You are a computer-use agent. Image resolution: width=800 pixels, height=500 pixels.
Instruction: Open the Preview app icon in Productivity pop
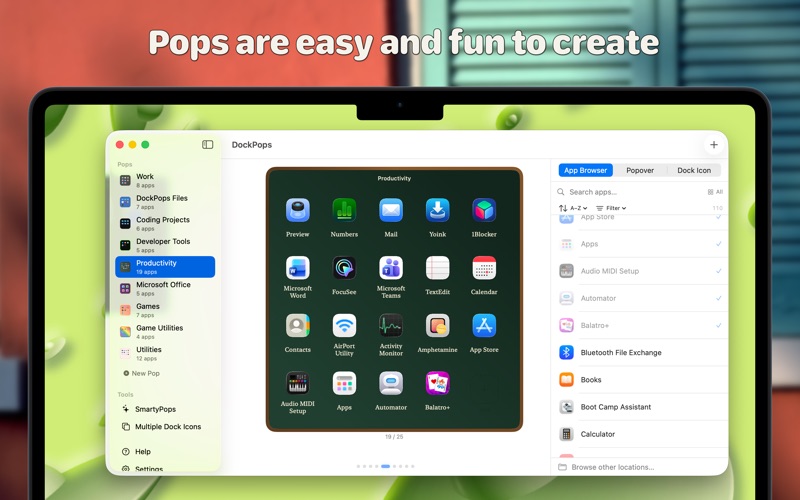[297, 210]
